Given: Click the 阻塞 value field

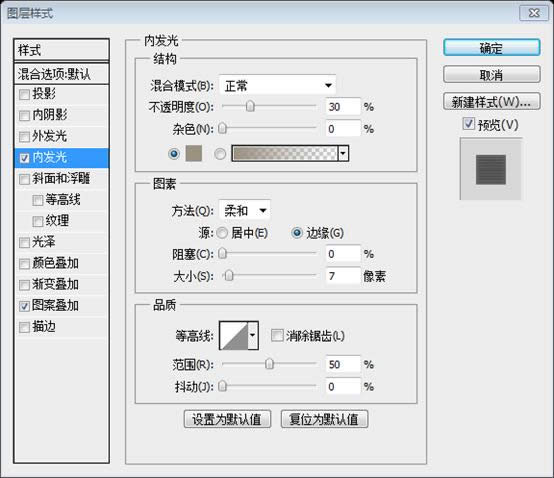Looking at the screenshot, I should [343, 254].
